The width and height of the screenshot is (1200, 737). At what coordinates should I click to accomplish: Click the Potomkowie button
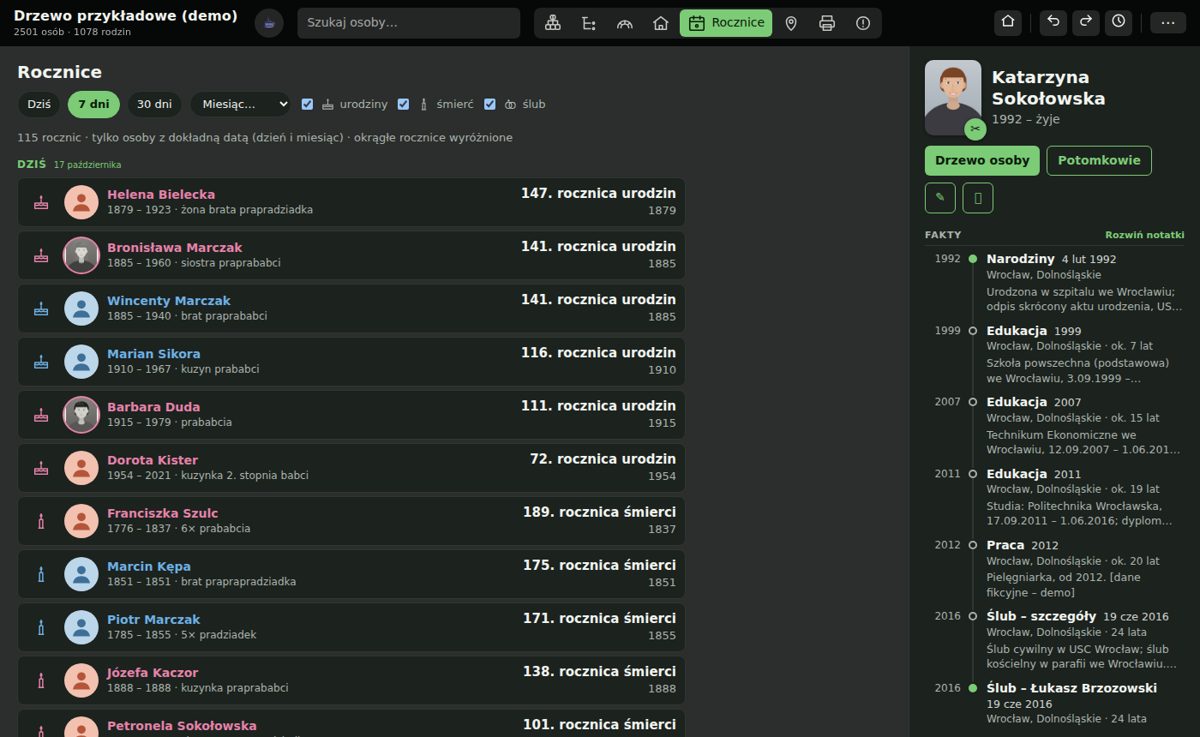(x=1099, y=161)
